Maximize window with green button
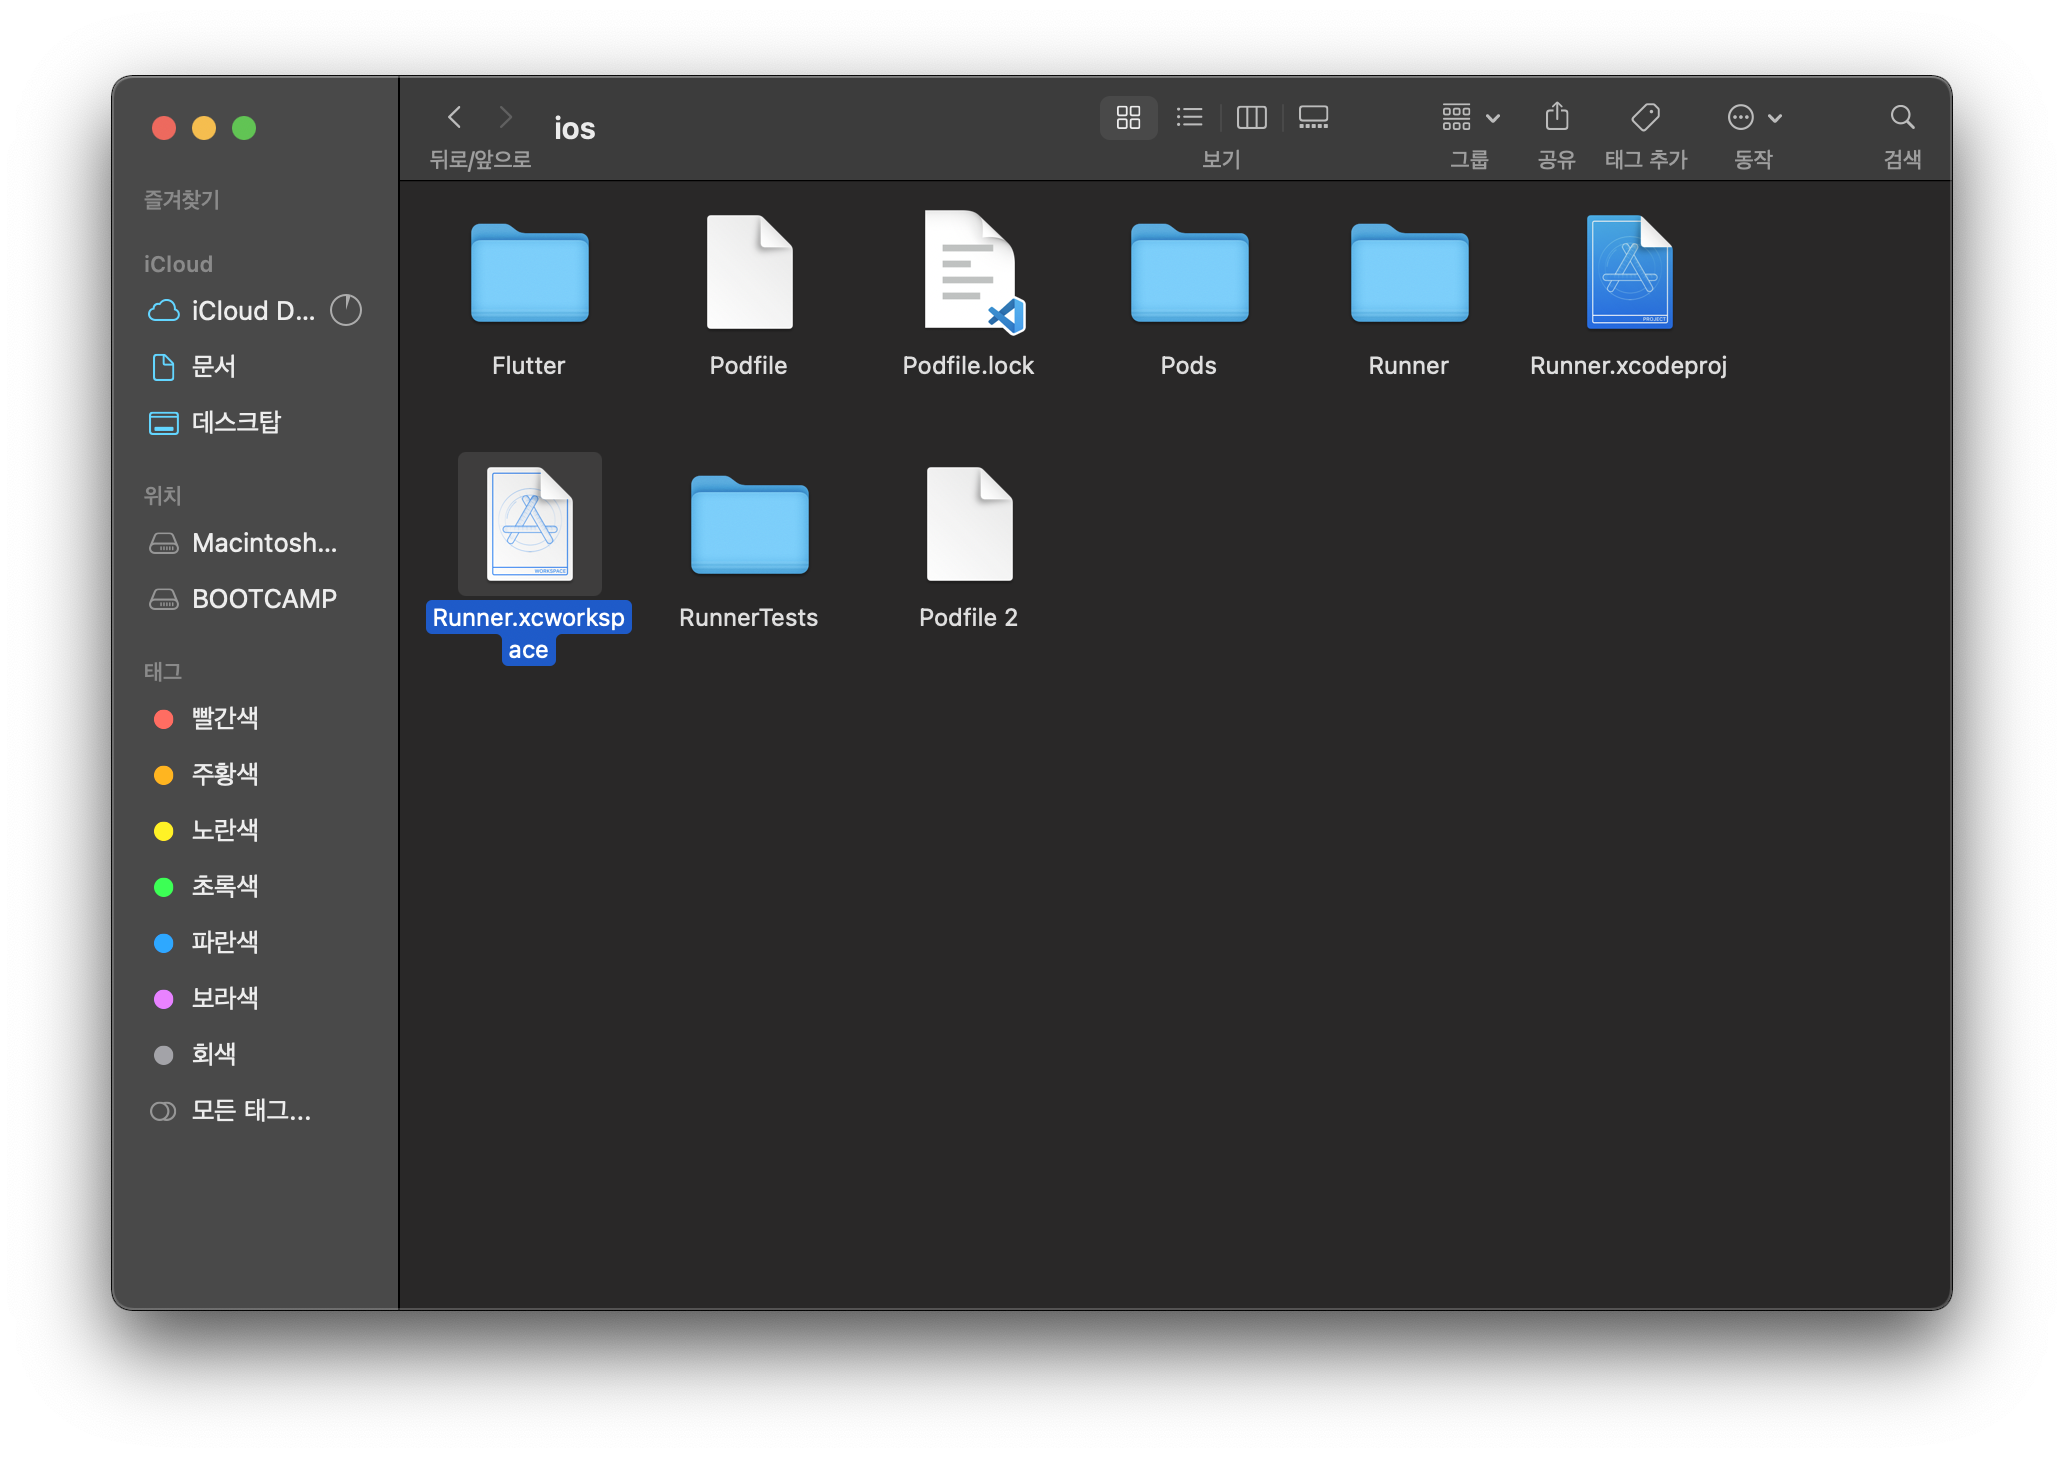 tap(244, 128)
